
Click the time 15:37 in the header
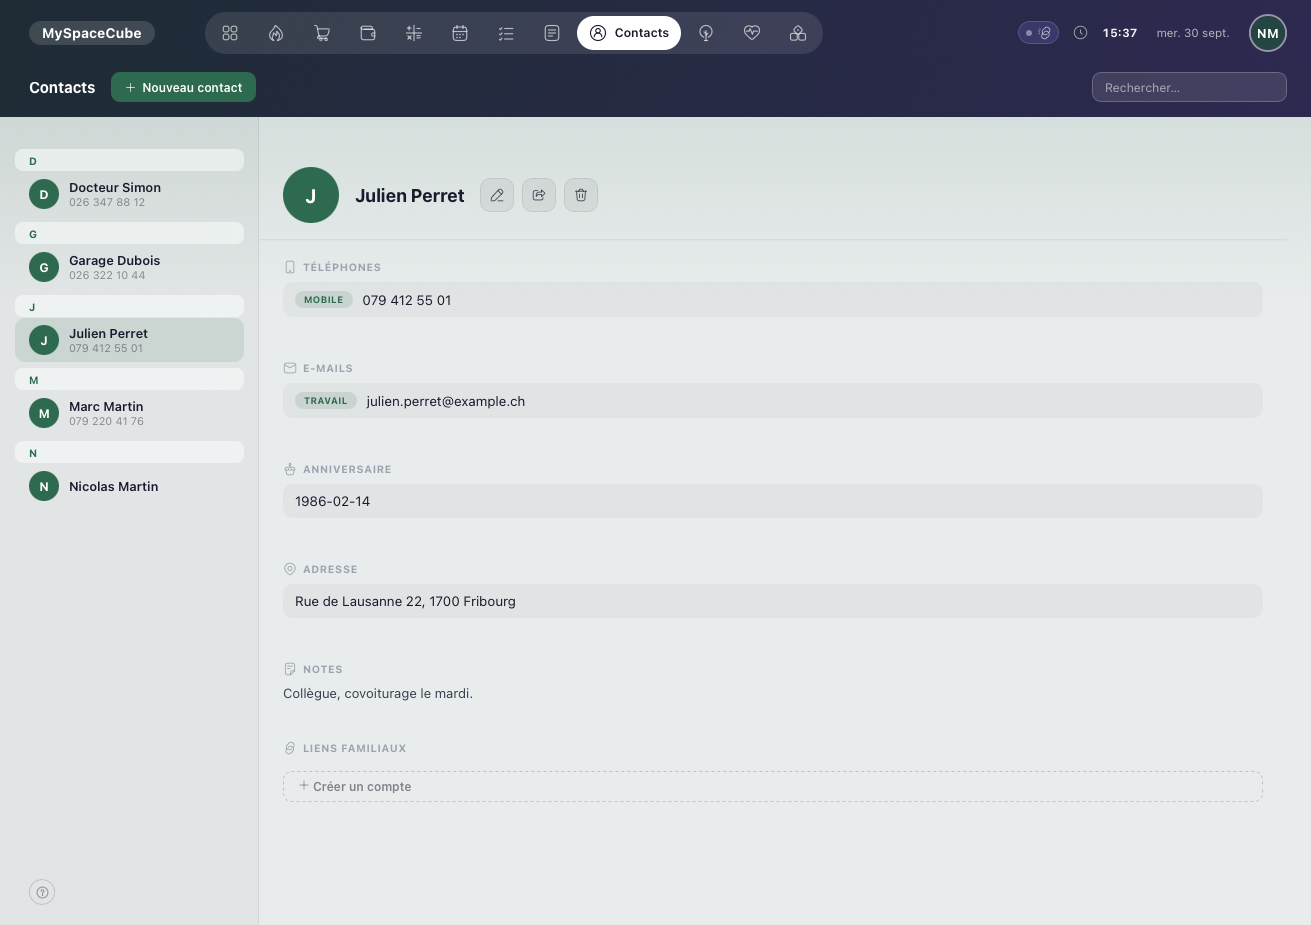1120,33
